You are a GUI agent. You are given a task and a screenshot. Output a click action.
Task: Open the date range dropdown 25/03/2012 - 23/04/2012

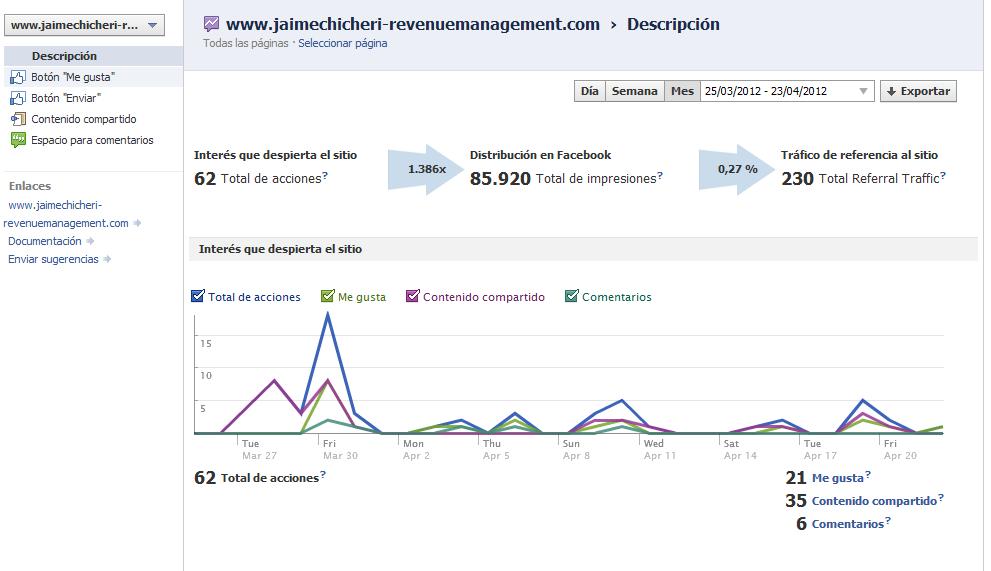tap(787, 91)
